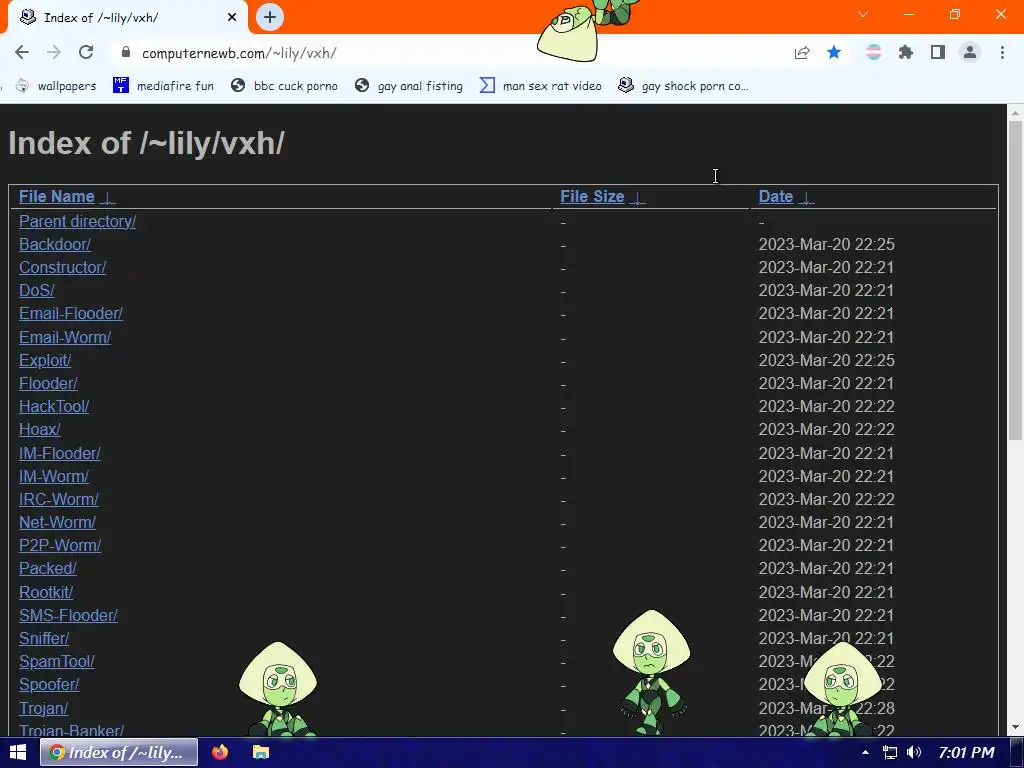Image resolution: width=1024 pixels, height=768 pixels.
Task: Sort by the File Name column header
Action: (57, 197)
